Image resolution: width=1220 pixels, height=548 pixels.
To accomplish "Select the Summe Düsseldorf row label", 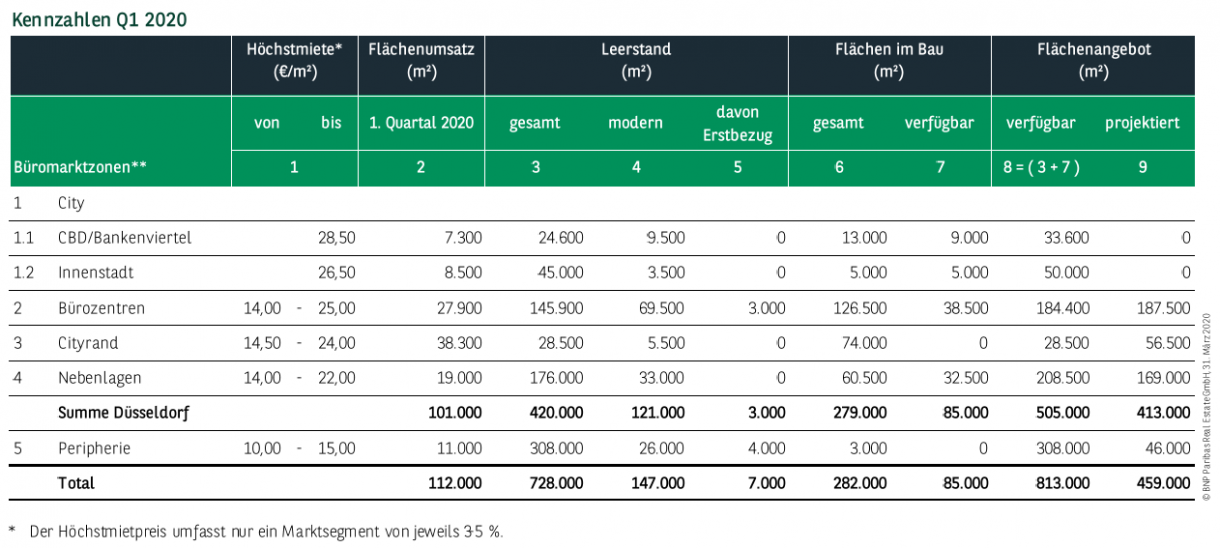I will [124, 412].
